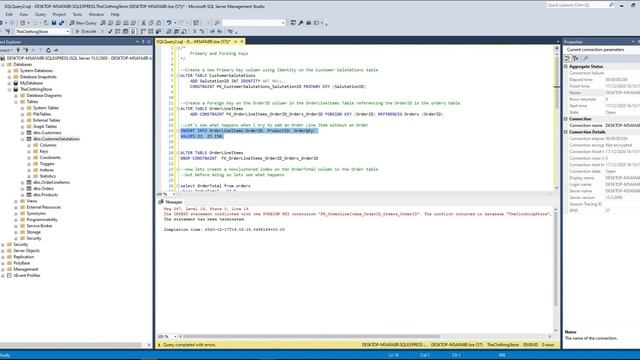The image size is (640, 360).
Task: Close the SQLQuery2.sql tab
Action: point(242,42)
